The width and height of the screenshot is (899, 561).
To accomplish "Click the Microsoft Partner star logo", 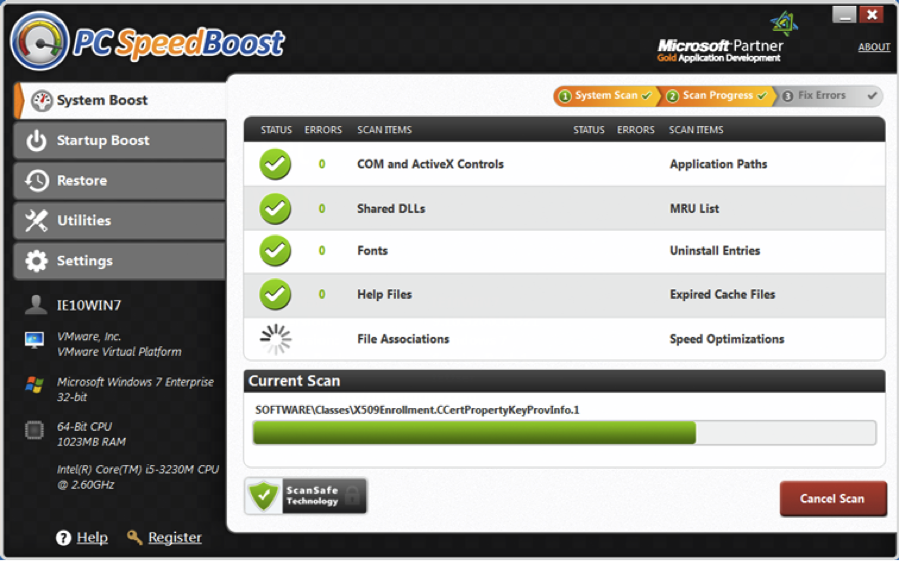I will click(784, 24).
